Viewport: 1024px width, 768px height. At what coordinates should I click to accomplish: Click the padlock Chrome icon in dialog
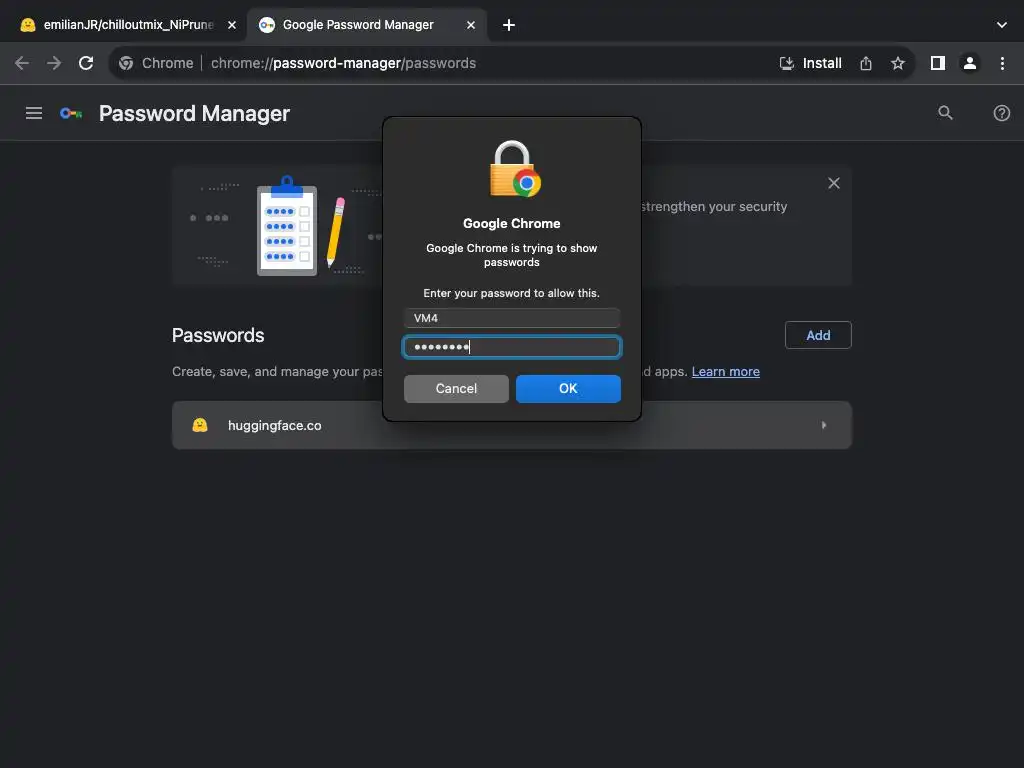515,169
